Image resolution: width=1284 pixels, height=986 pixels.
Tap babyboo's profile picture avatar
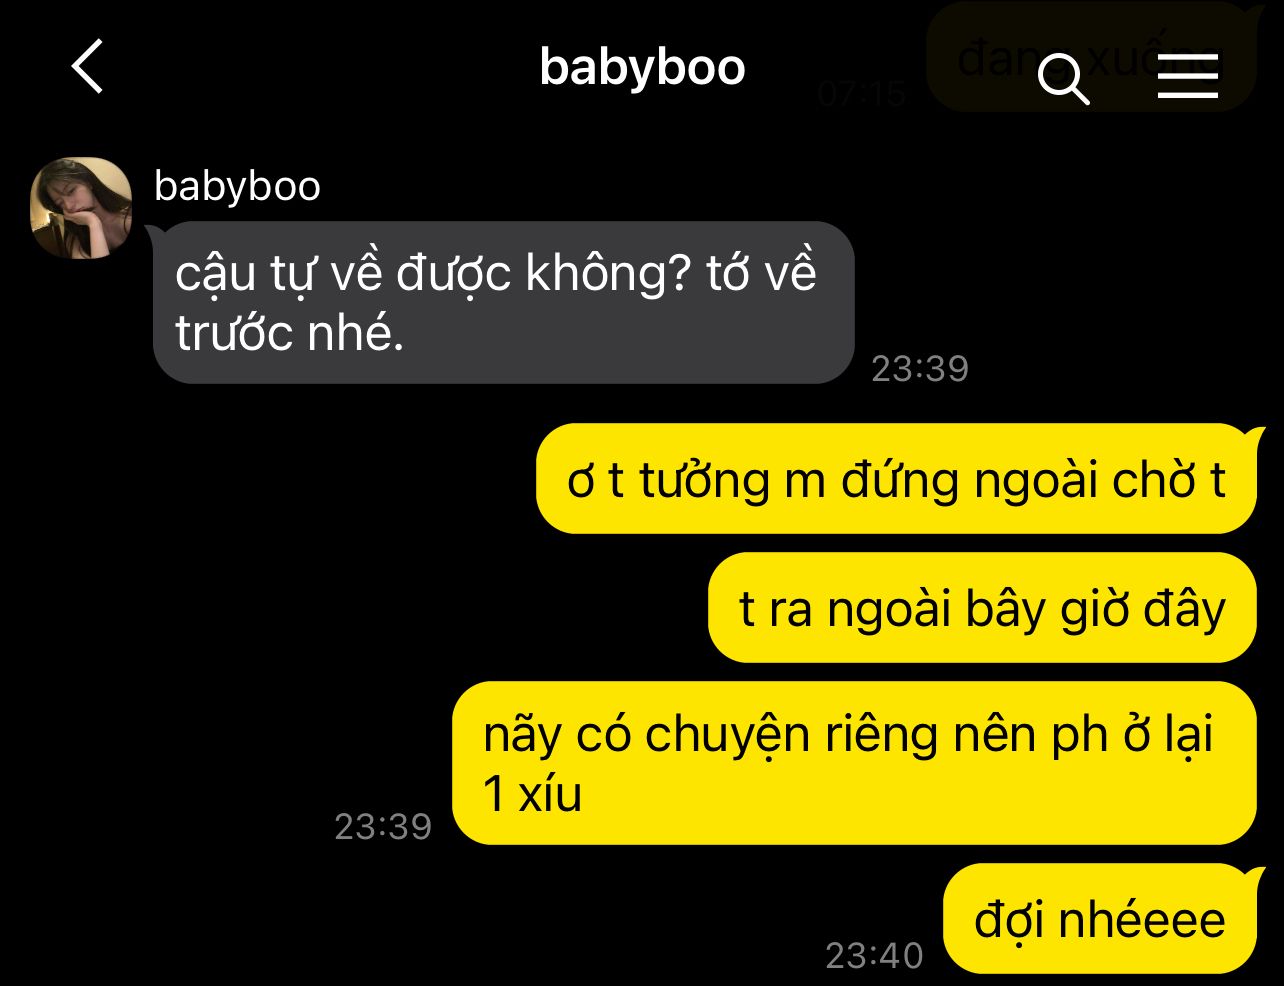82,208
